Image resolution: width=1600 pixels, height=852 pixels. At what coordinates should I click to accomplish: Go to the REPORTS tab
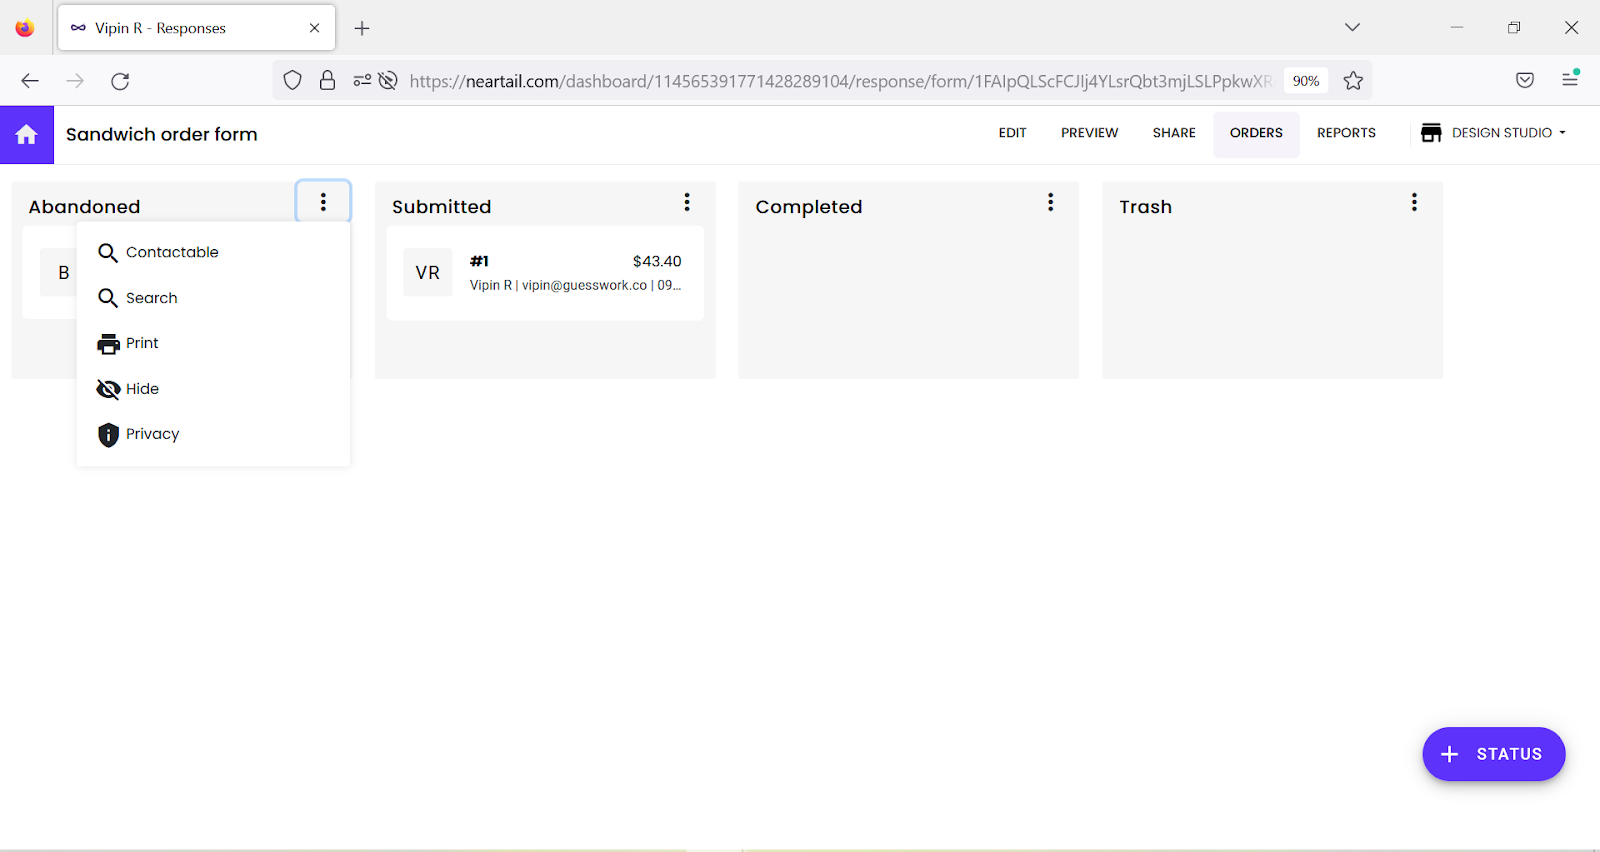point(1346,133)
